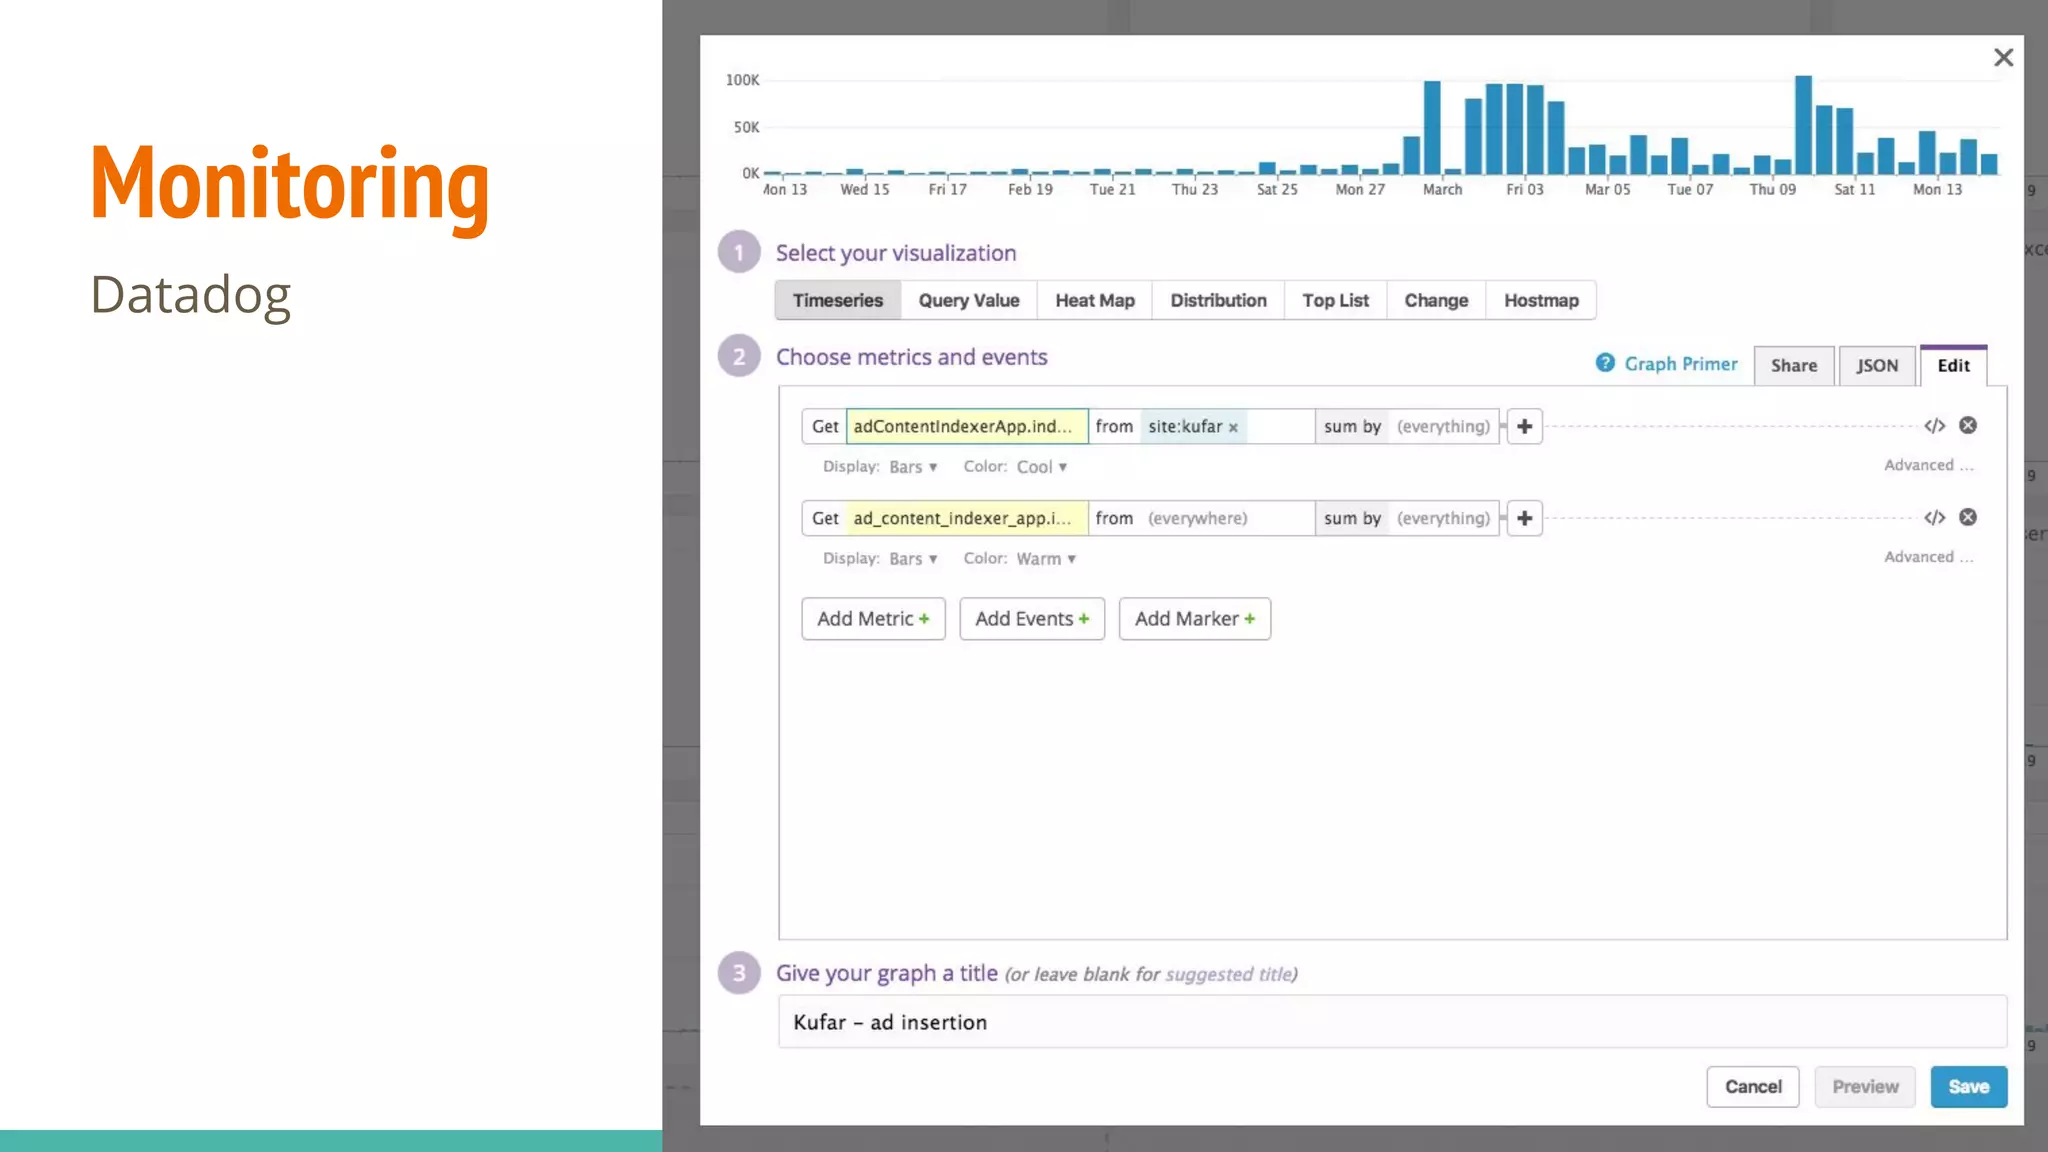Toggle code view for the ad_content_indexer_app row

pyautogui.click(x=1935, y=518)
